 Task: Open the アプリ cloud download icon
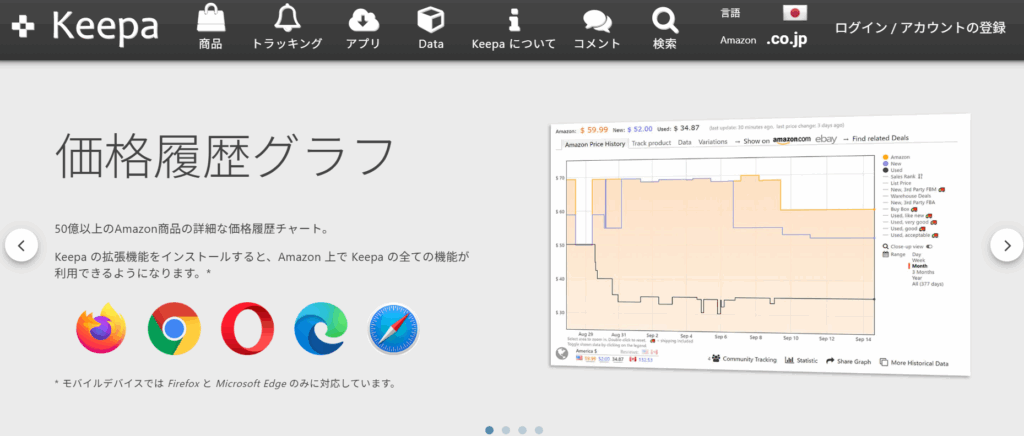pyautogui.click(x=363, y=28)
